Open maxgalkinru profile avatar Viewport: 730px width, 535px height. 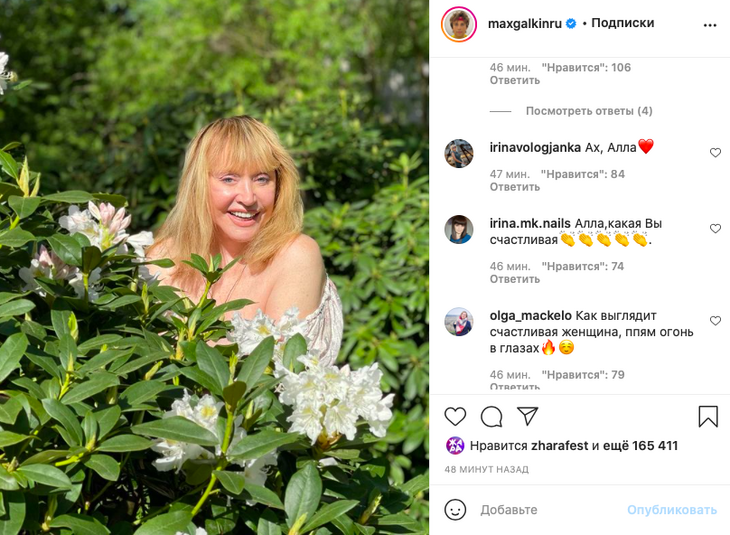(x=459, y=23)
